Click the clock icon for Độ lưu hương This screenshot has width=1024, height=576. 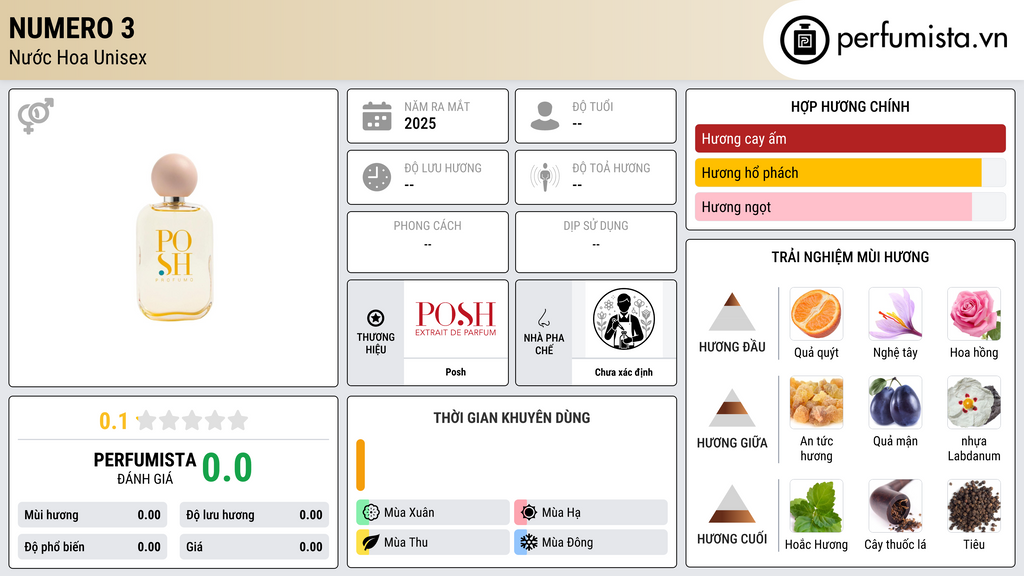point(377,177)
